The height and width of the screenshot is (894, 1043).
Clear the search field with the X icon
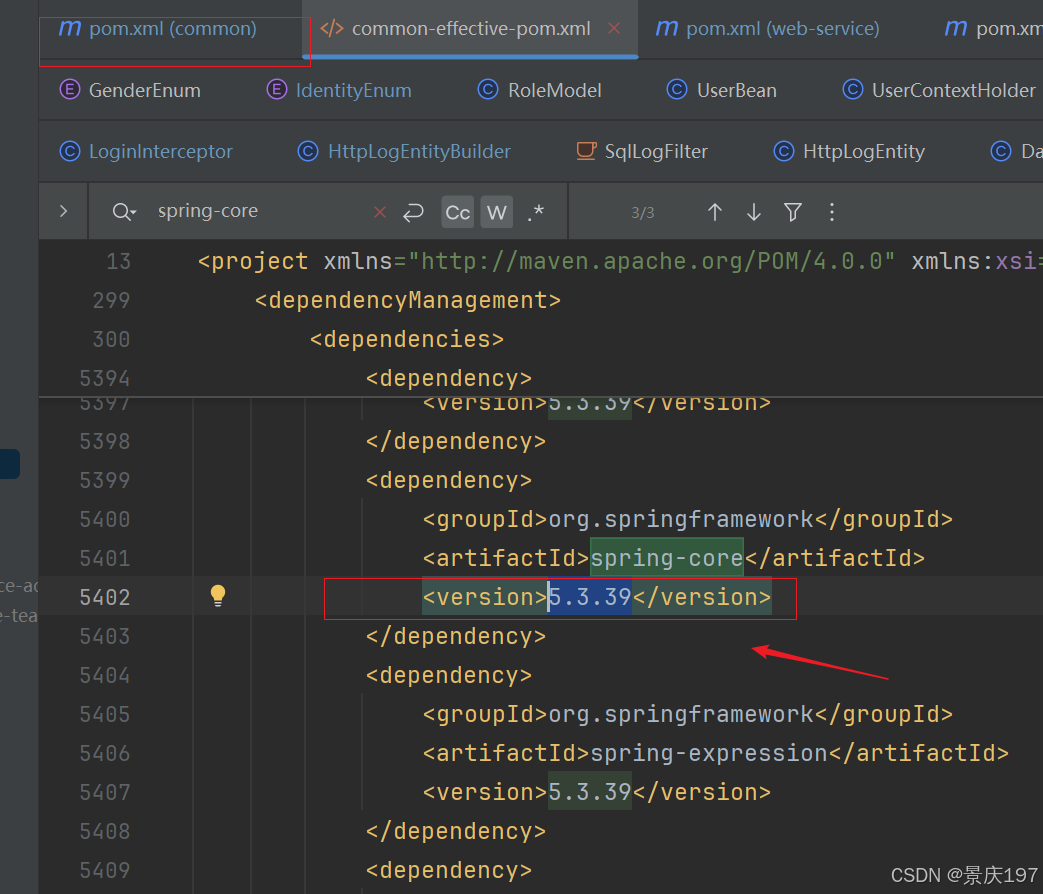point(379,212)
